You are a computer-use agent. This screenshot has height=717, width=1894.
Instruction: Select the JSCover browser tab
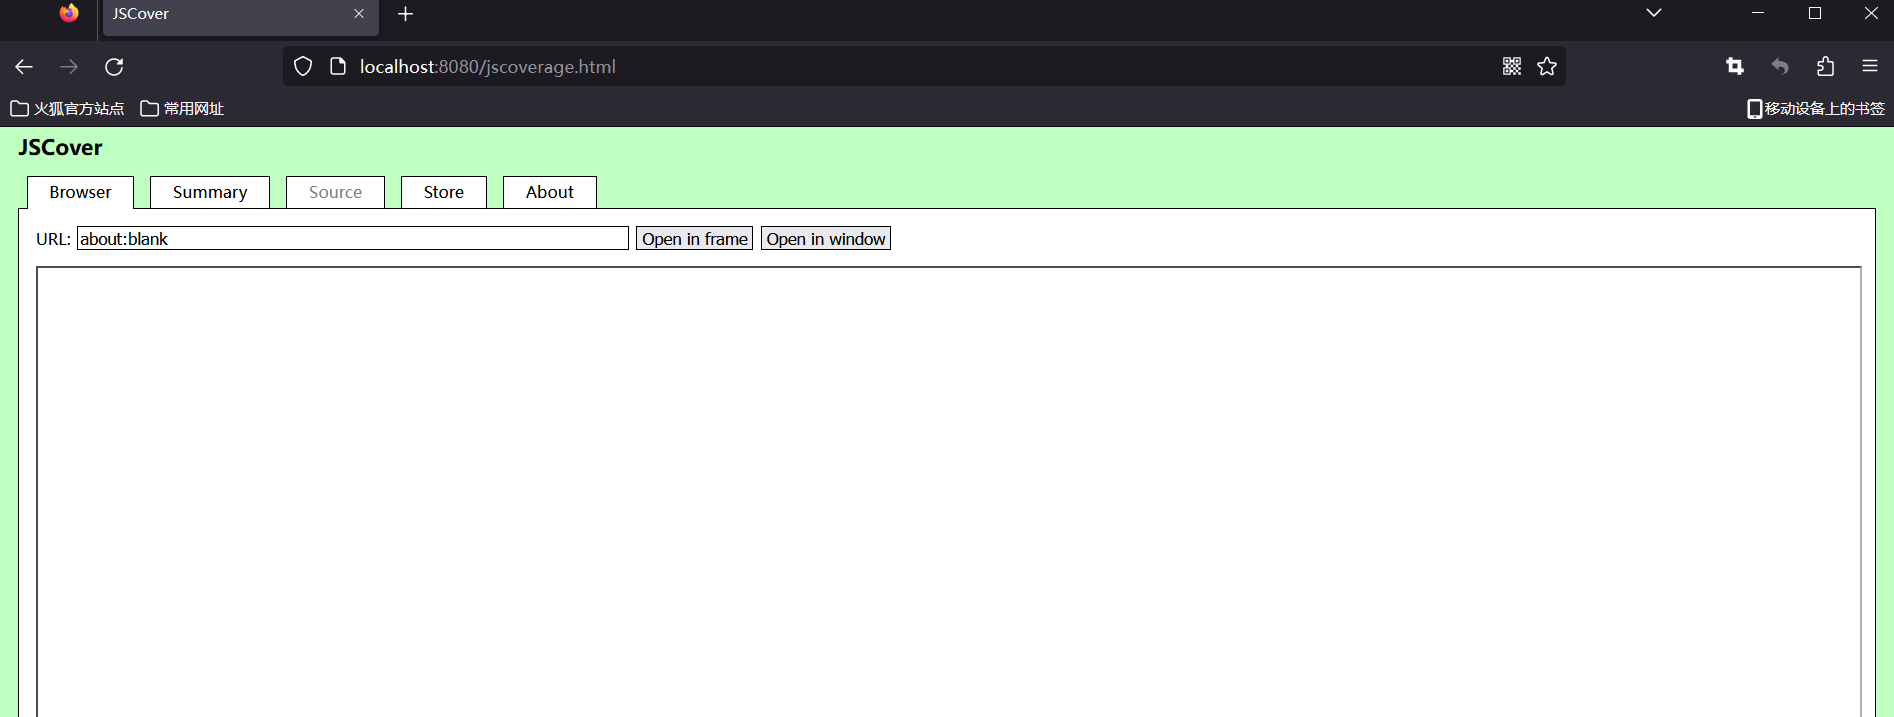[x=240, y=17]
